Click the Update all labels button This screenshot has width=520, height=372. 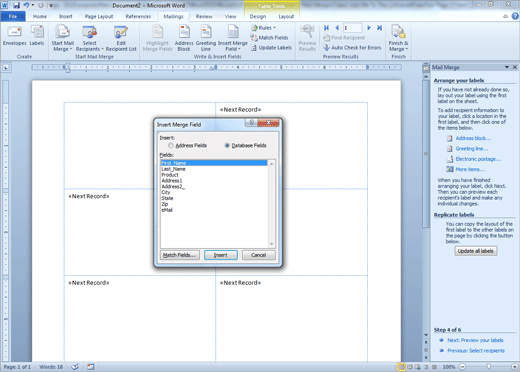[x=476, y=251]
